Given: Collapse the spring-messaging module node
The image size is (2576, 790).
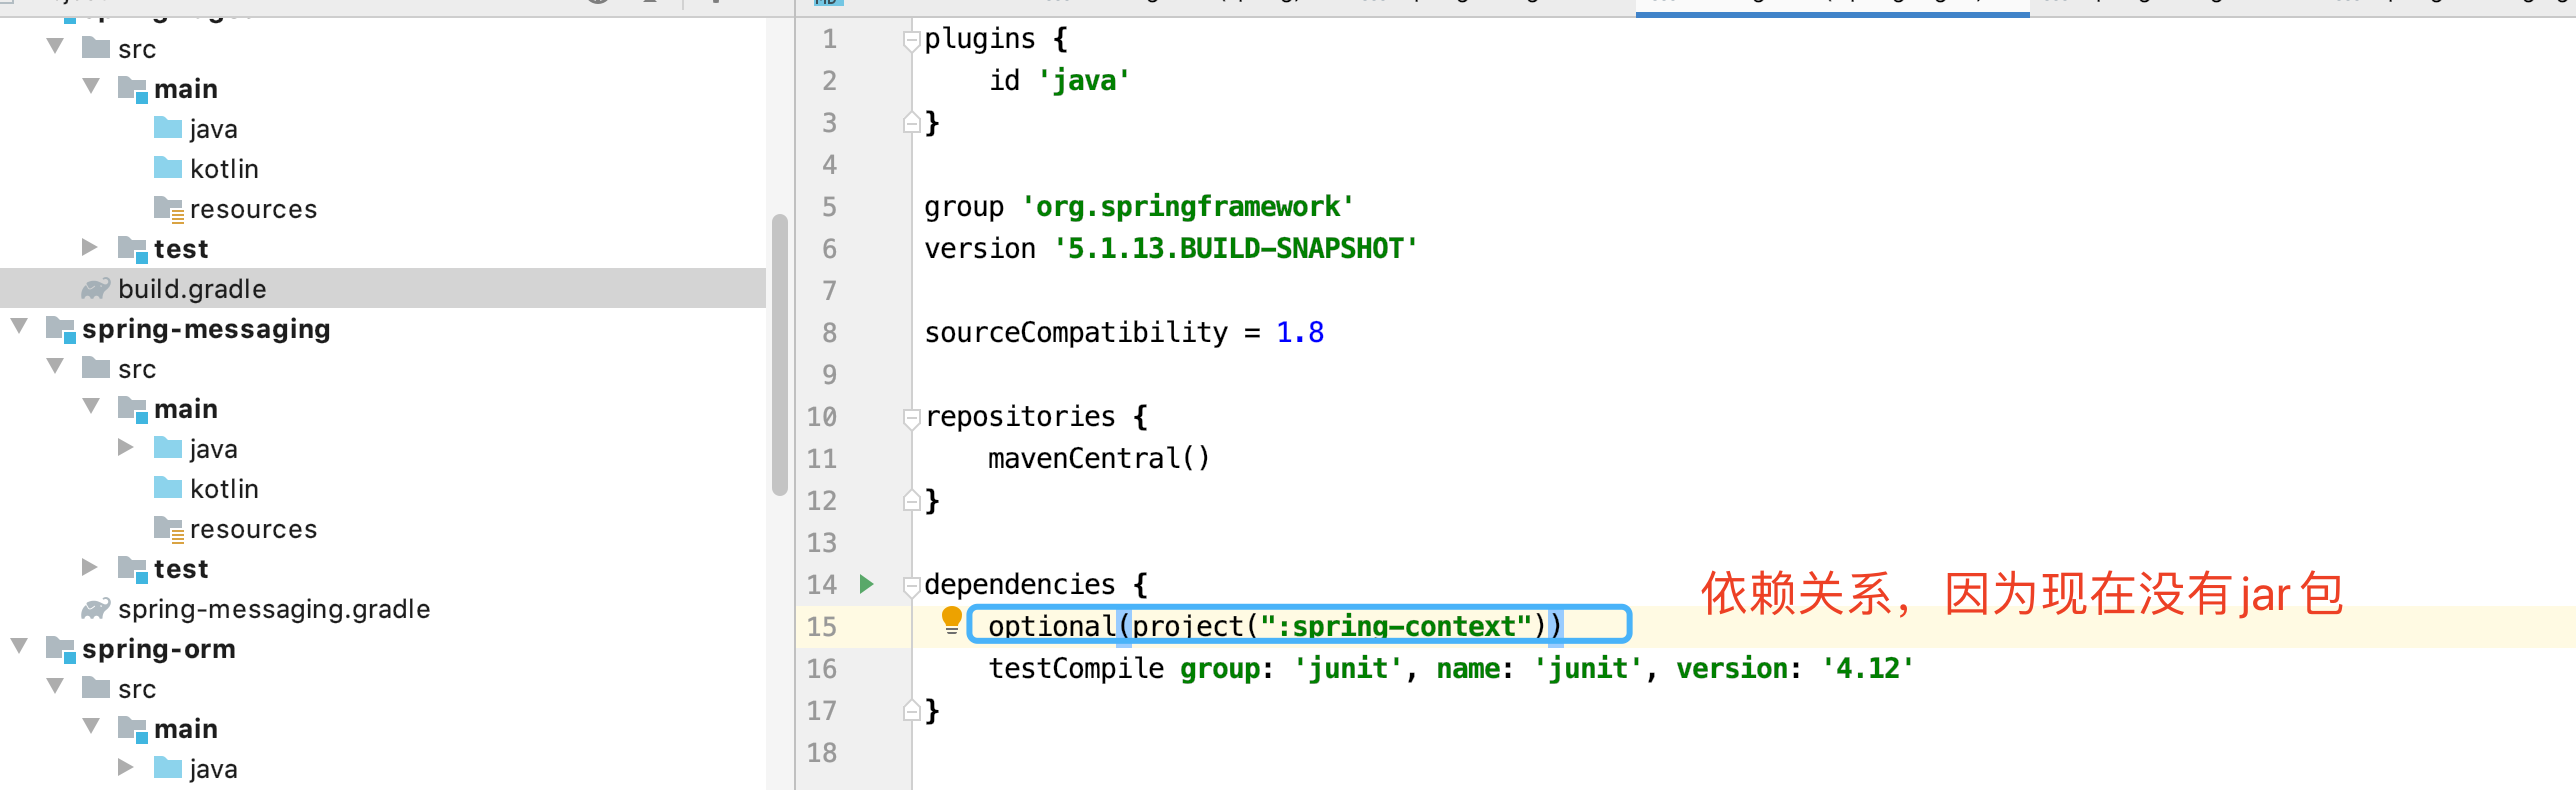Looking at the screenshot, I should point(19,326).
